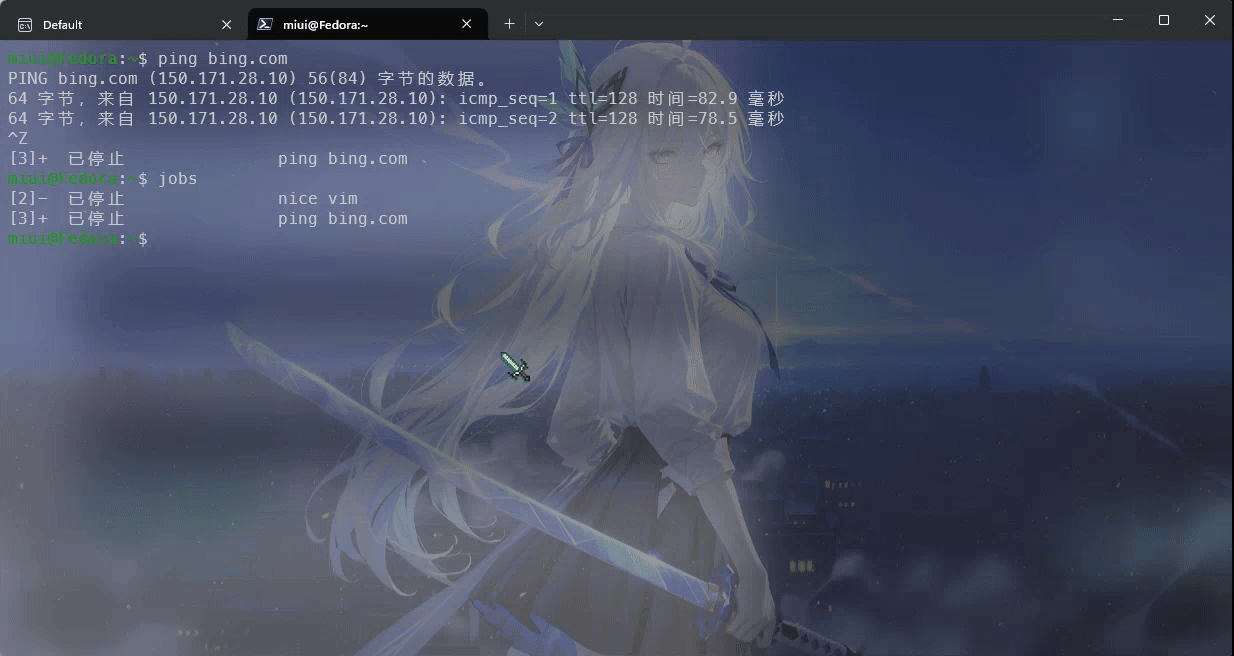This screenshot has height=656, width=1234.
Task: Minimize the terminal window
Action: (x=1117, y=20)
